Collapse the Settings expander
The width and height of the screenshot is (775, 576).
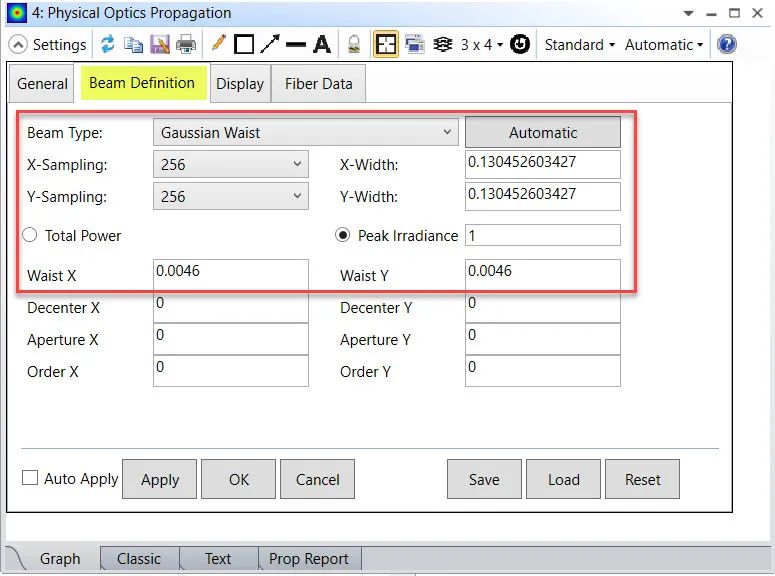tap(18, 45)
